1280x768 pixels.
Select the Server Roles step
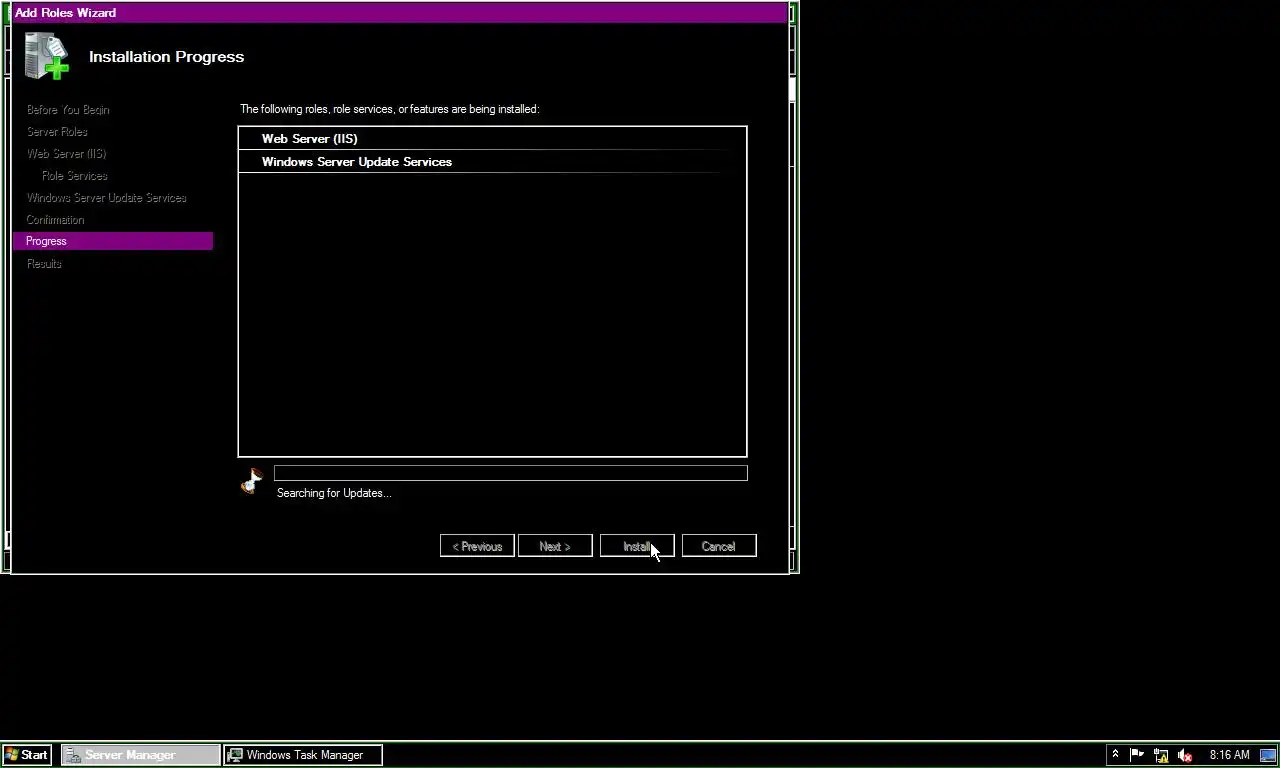(x=57, y=132)
